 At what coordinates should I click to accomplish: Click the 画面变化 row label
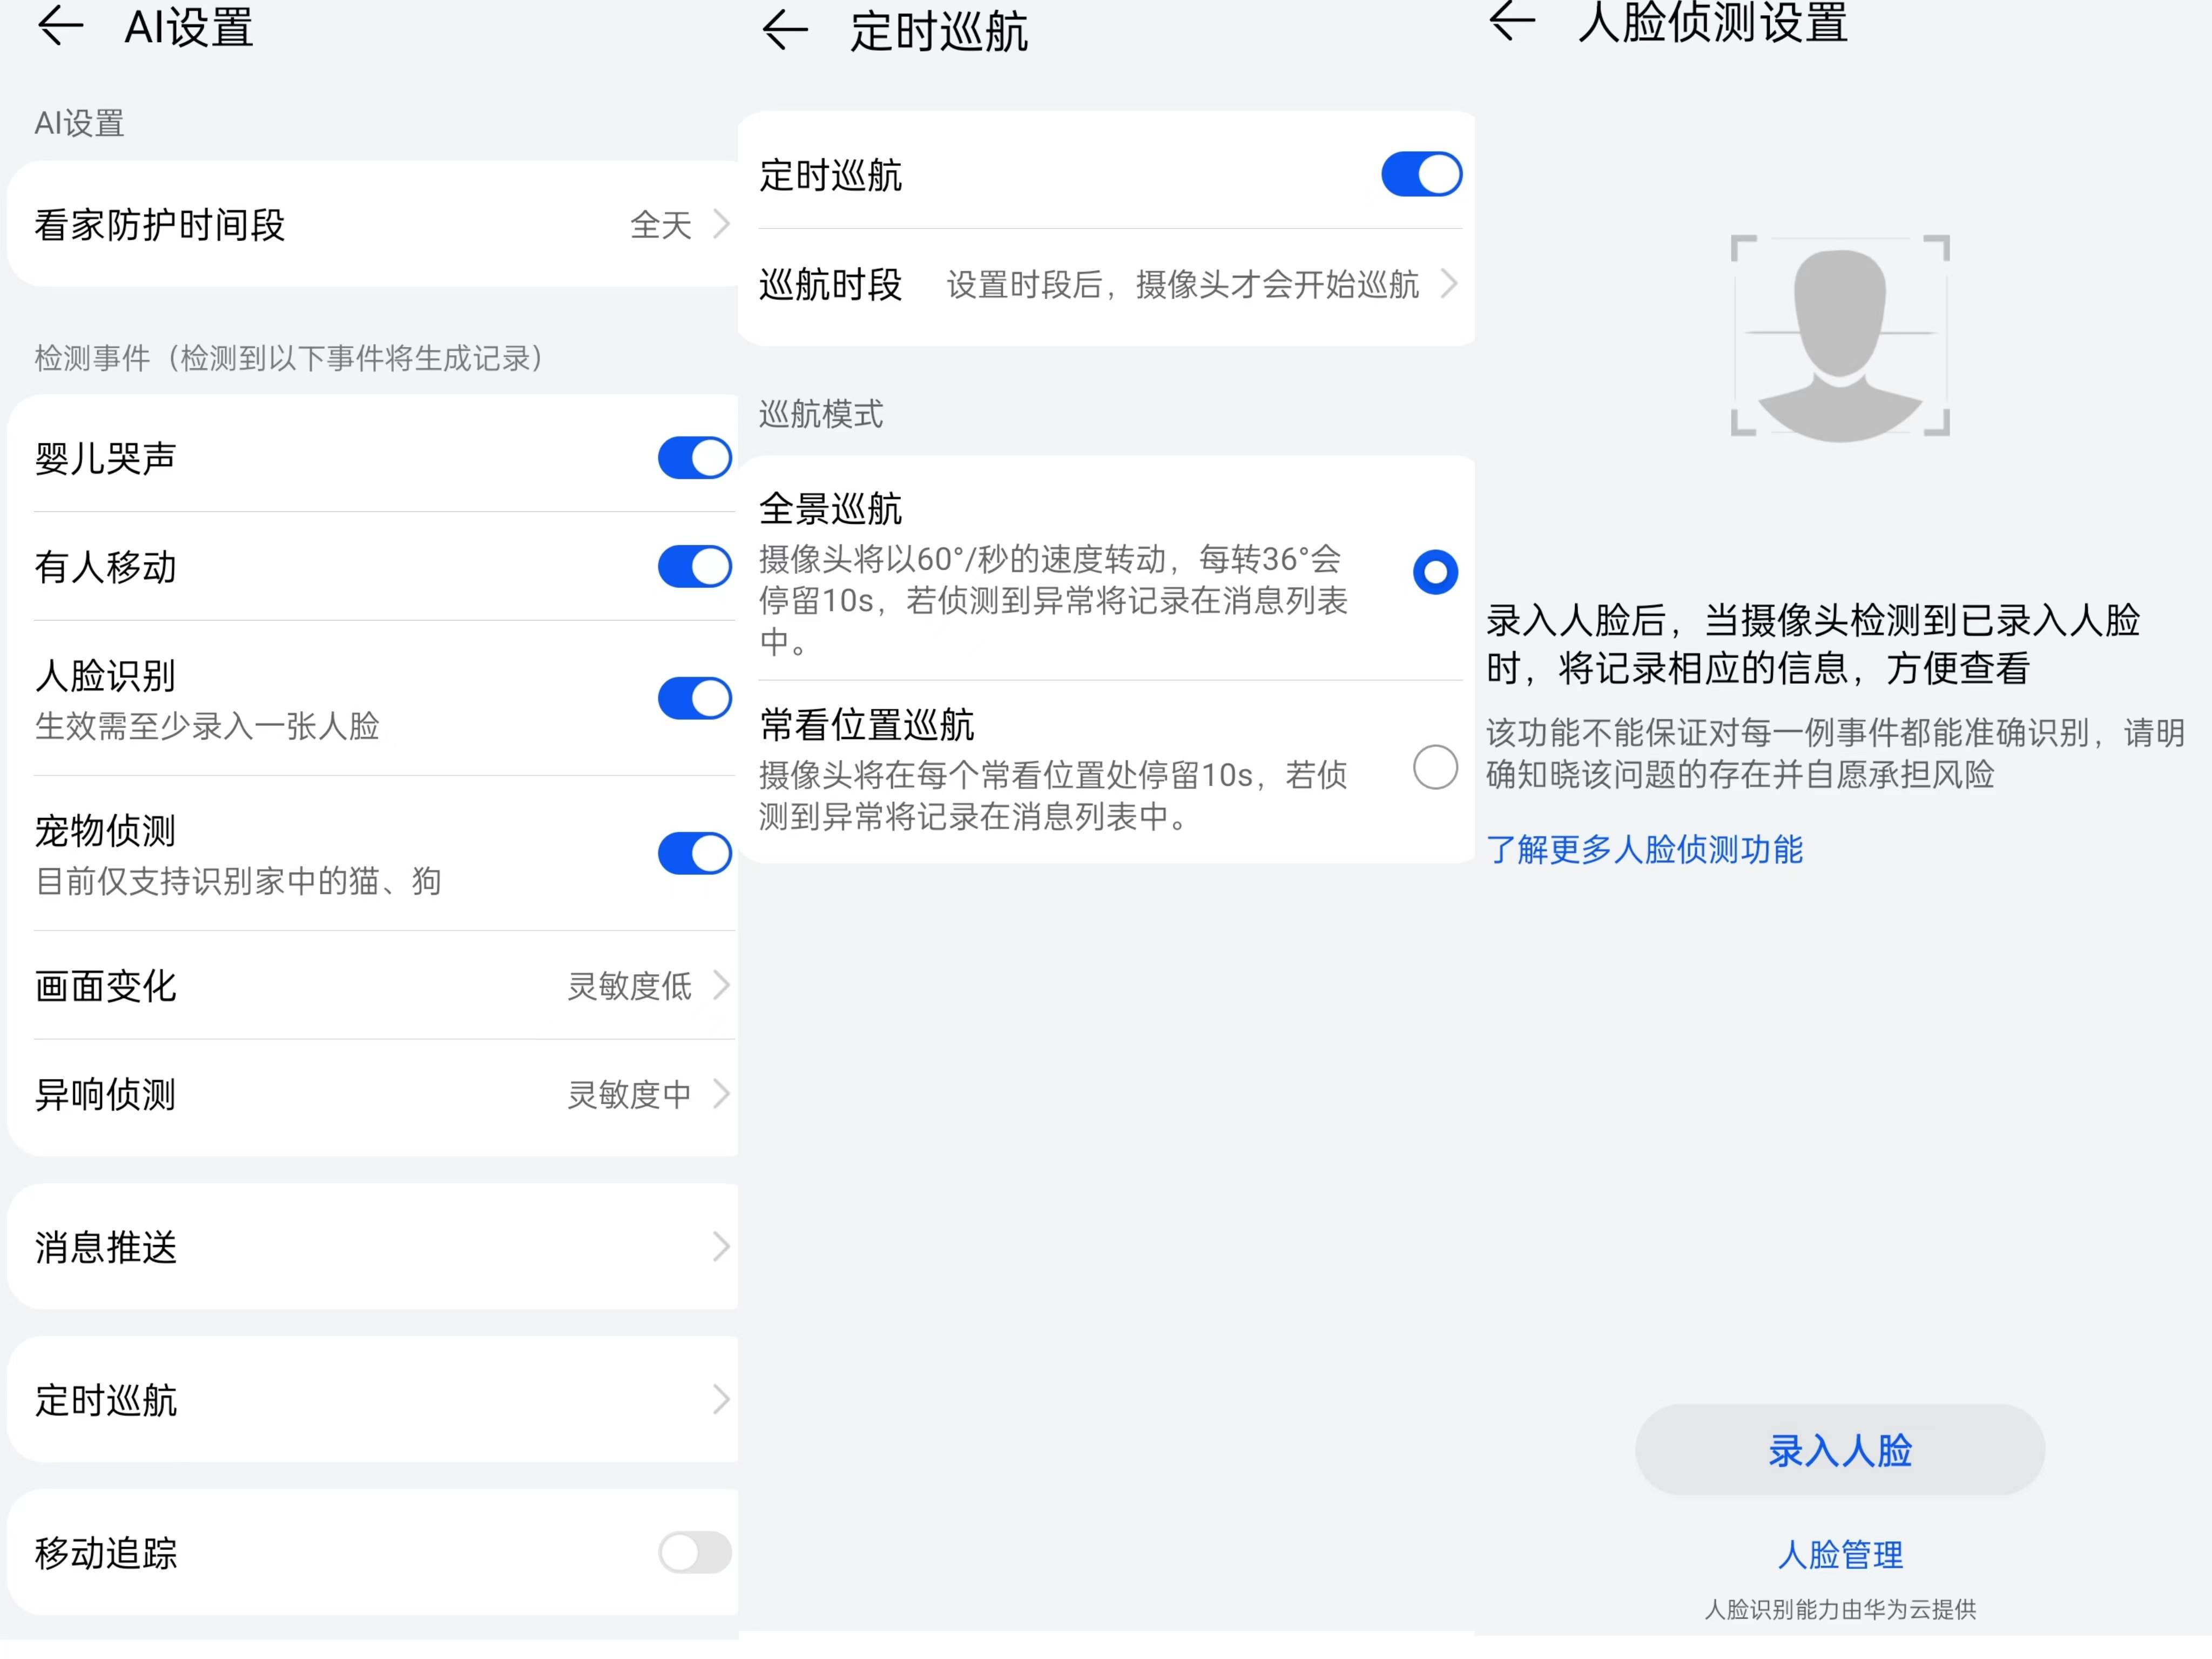(x=106, y=986)
